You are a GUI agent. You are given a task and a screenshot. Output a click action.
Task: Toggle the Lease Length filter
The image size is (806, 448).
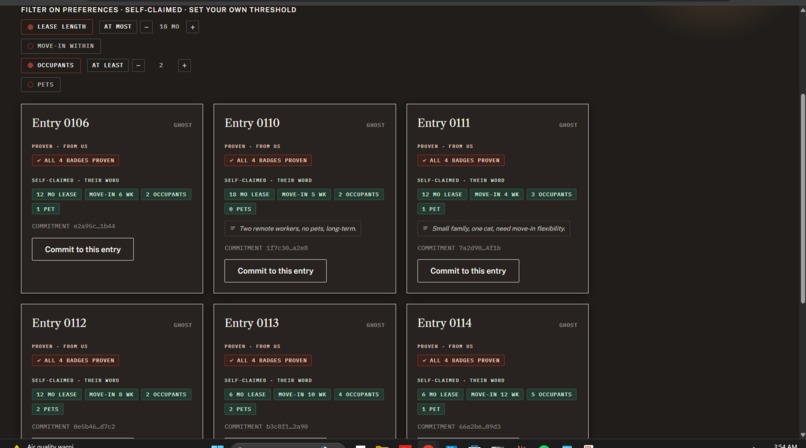pyautogui.click(x=57, y=27)
